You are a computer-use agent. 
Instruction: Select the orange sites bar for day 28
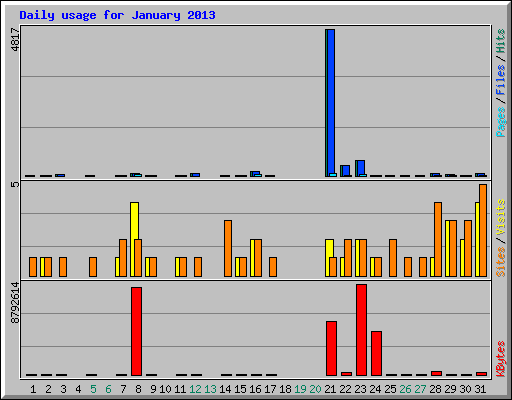tap(438, 239)
